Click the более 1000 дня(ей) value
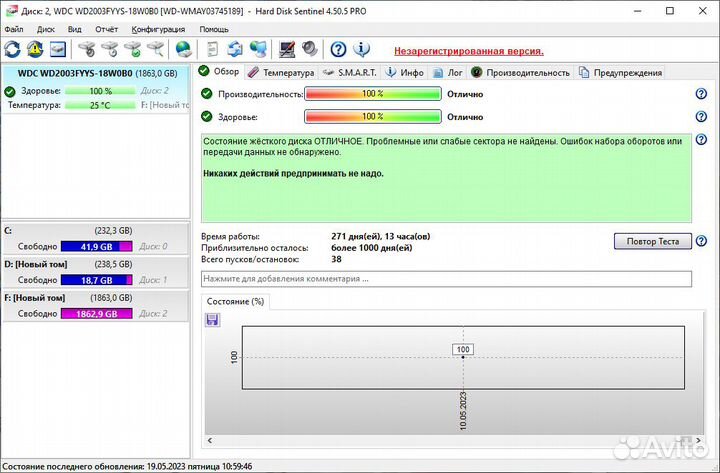The height and width of the screenshot is (473, 720). [x=371, y=248]
